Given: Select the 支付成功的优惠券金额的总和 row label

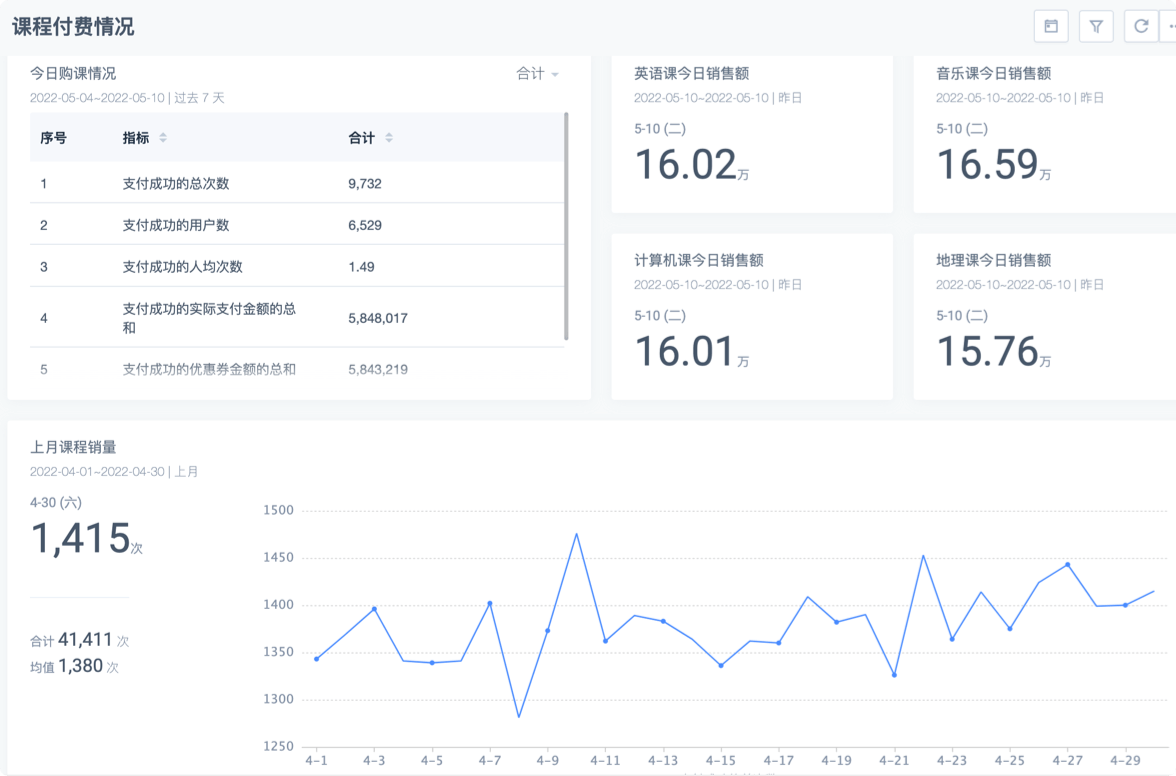Looking at the screenshot, I should tap(209, 369).
